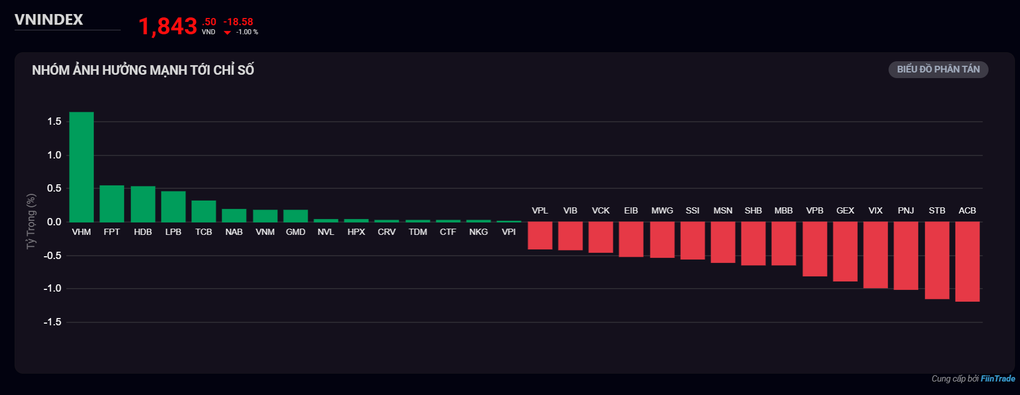Open the FiinTrade provider link

tap(998, 379)
